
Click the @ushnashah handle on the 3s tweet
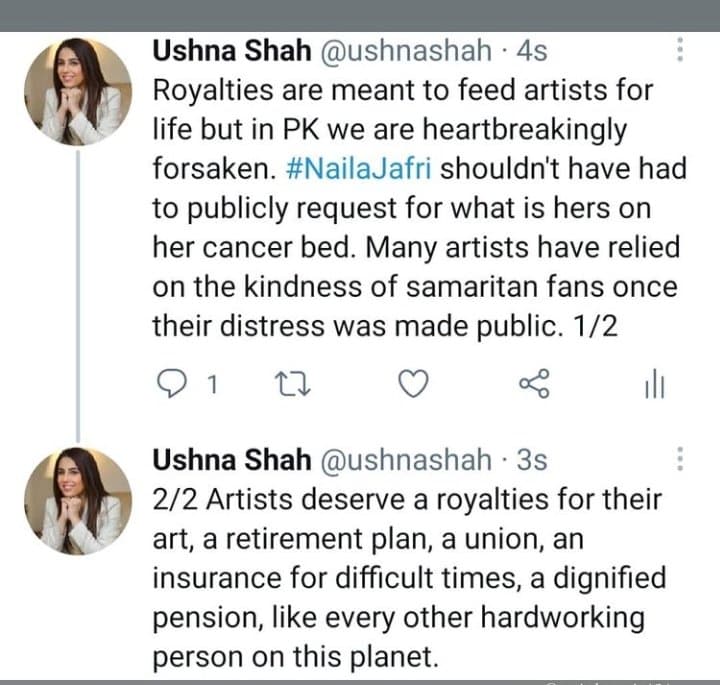pyautogui.click(x=405, y=460)
